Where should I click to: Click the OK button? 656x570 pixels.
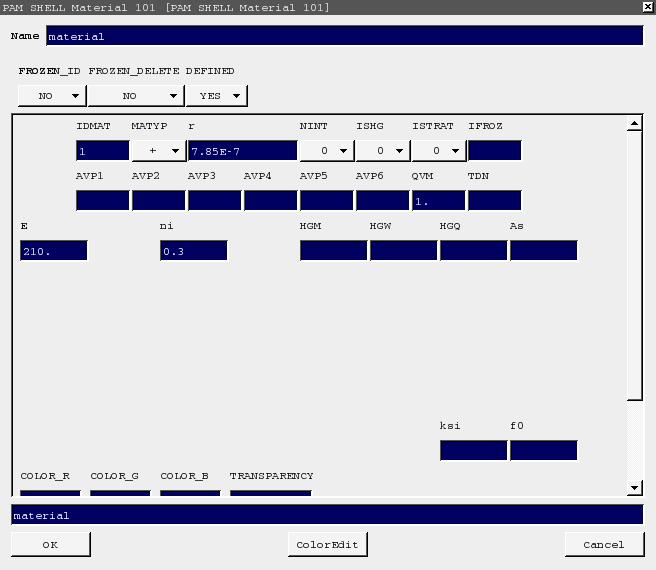pos(51,544)
